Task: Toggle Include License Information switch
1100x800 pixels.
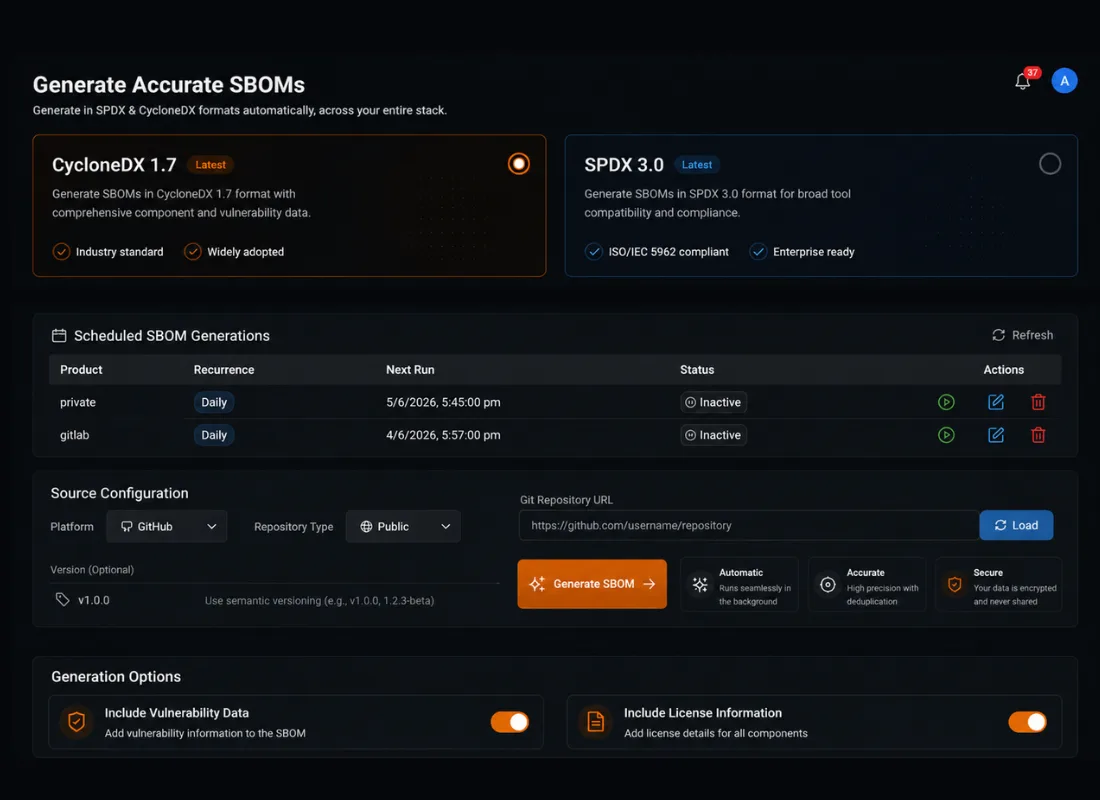Action: 1027,721
